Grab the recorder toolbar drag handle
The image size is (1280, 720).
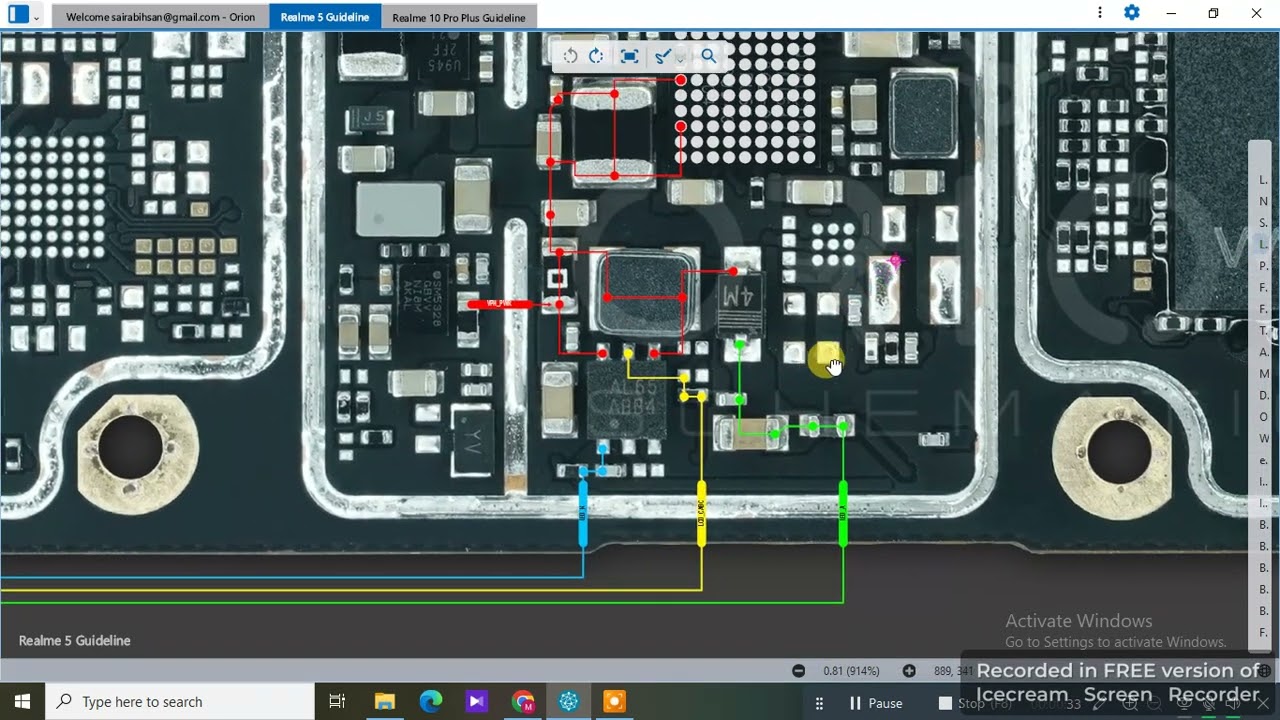click(x=819, y=703)
